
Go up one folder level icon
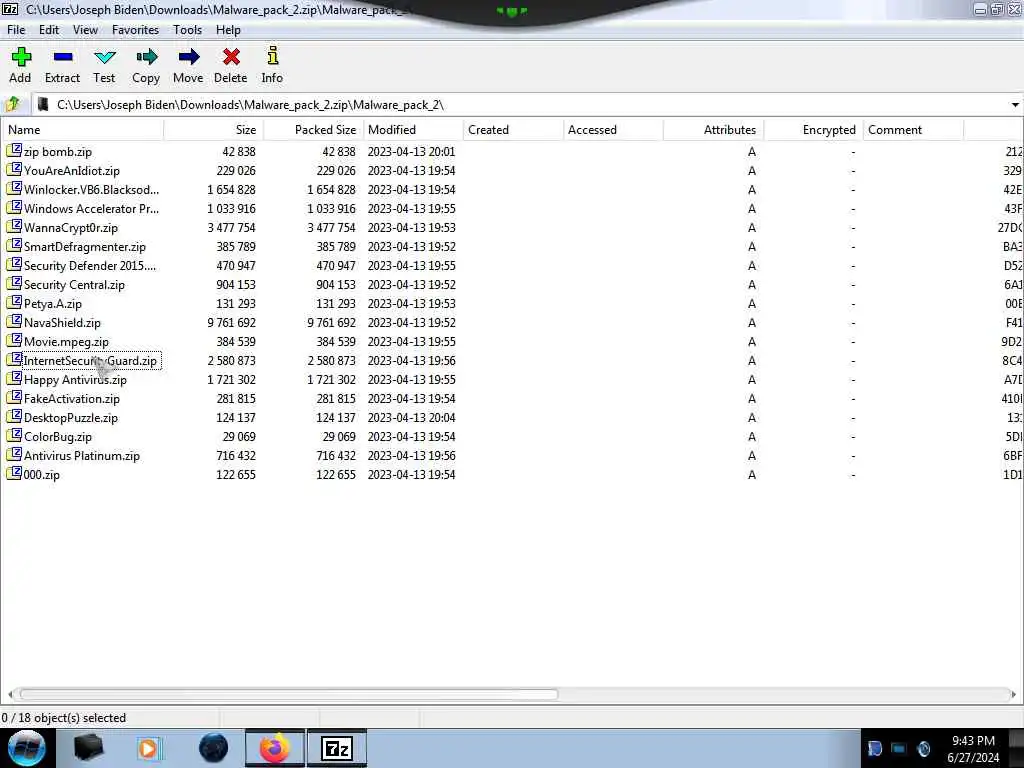pos(13,104)
